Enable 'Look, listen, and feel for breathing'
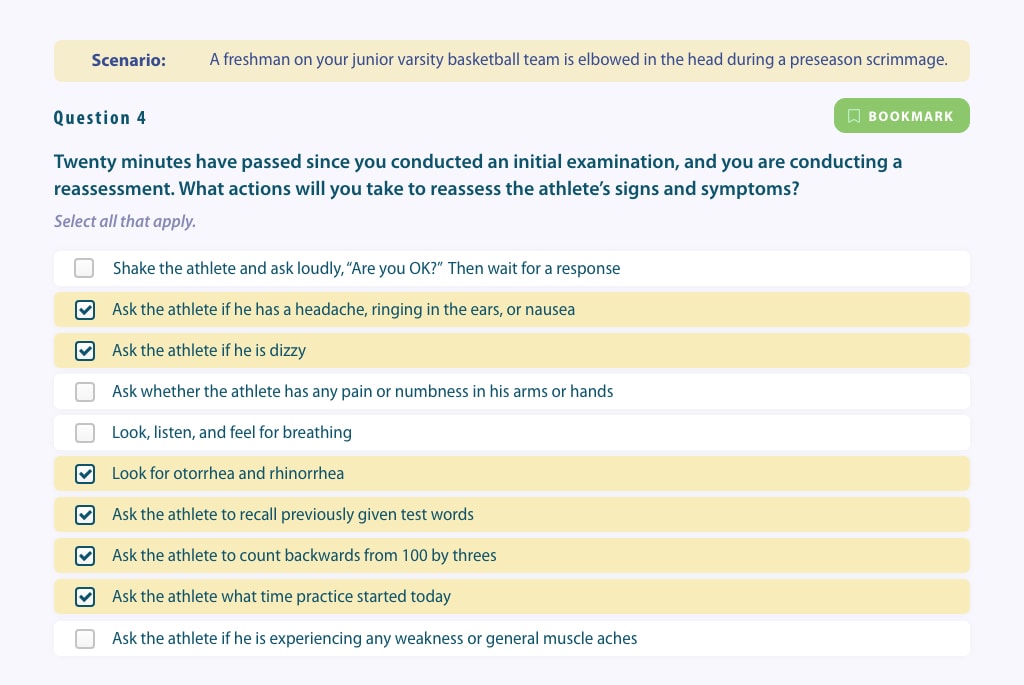 [x=85, y=433]
